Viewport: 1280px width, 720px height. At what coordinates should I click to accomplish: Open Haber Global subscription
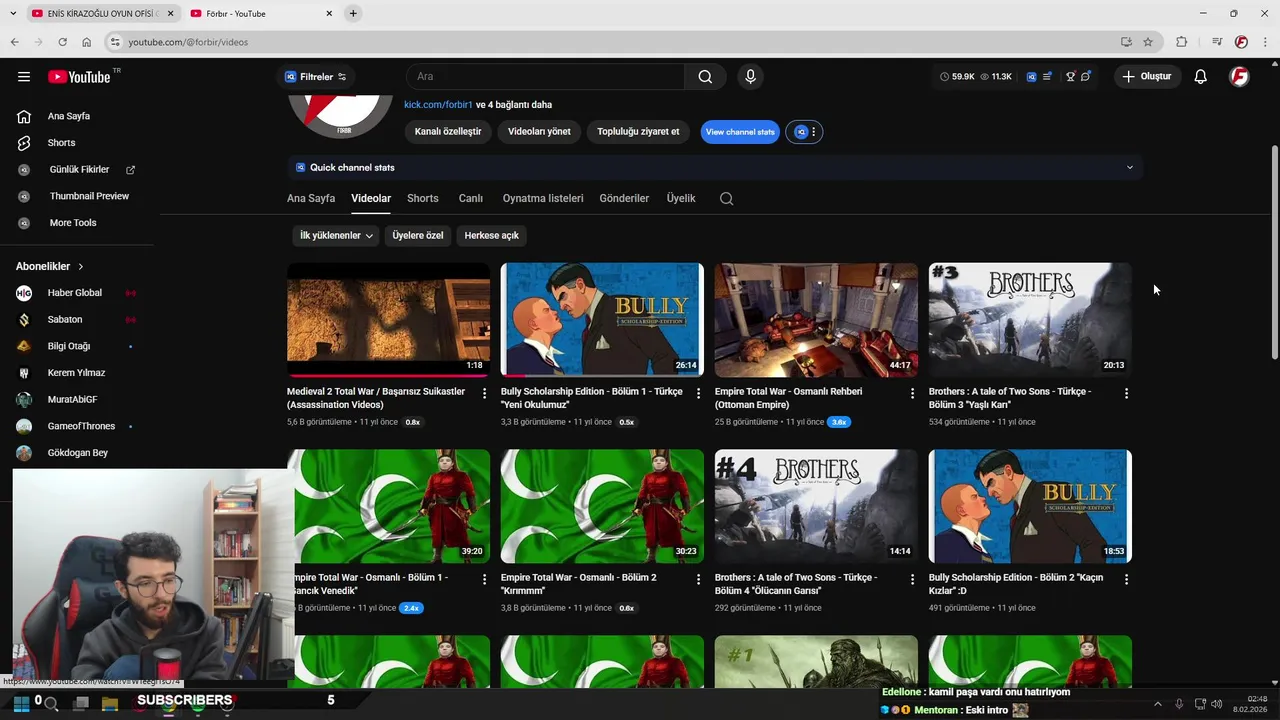coord(76,293)
